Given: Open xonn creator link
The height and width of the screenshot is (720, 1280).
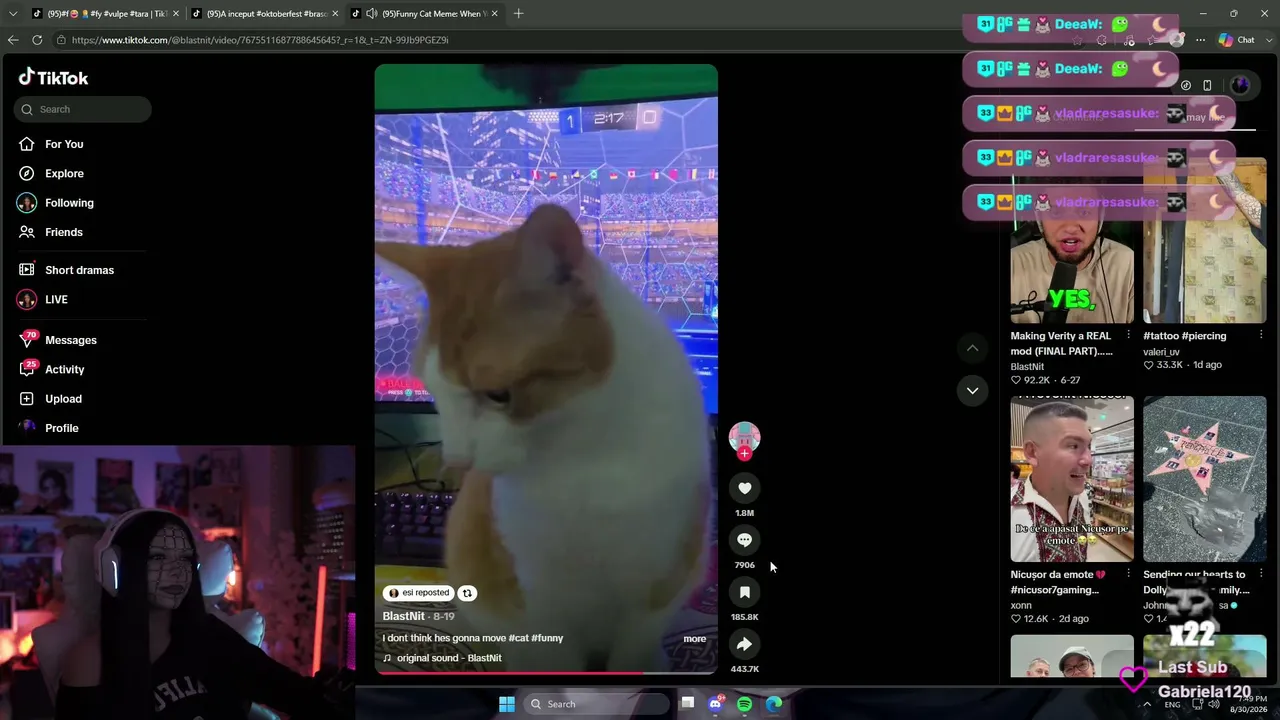Looking at the screenshot, I should [1021, 605].
